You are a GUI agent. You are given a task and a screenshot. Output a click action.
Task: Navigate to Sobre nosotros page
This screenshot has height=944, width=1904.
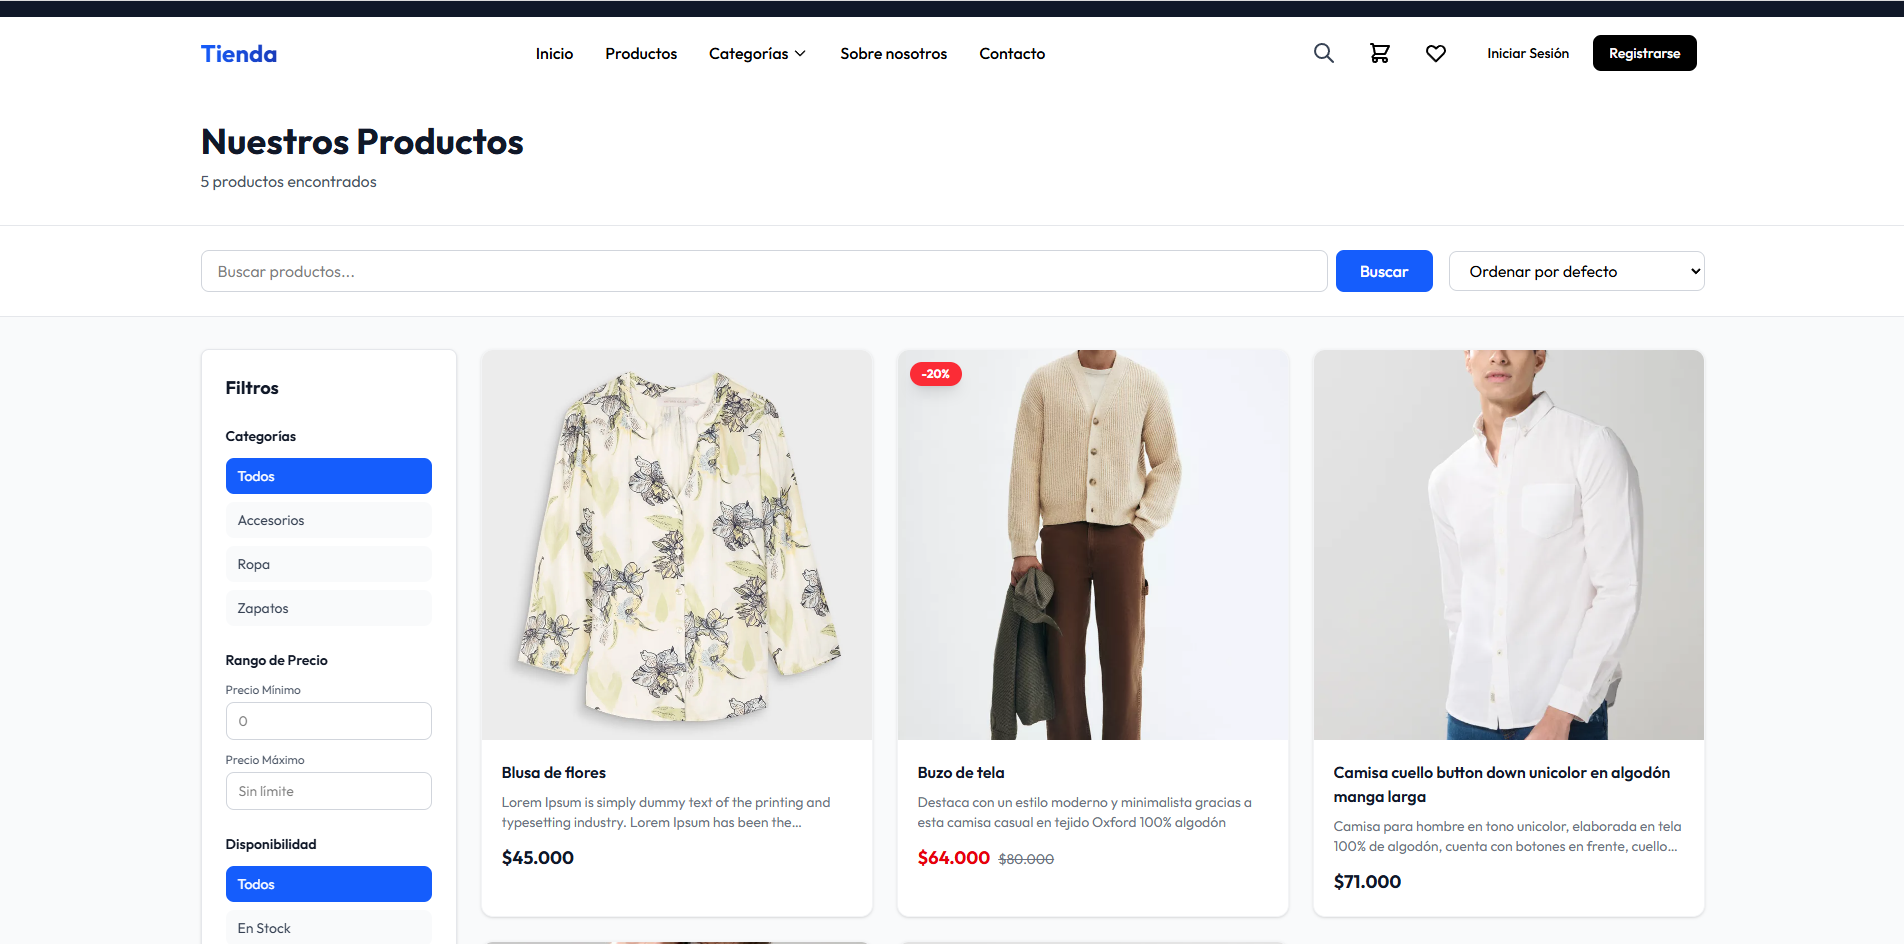tap(893, 54)
